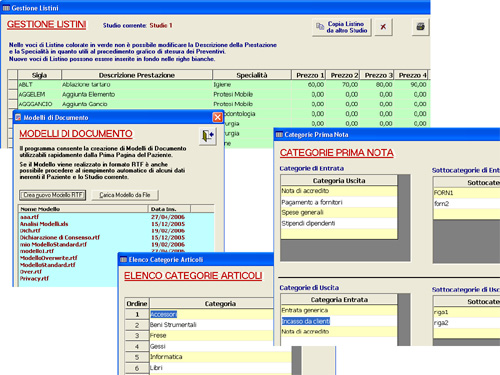Select the Frese category row
Viewport: 500px width, 375px height.
[211, 335]
